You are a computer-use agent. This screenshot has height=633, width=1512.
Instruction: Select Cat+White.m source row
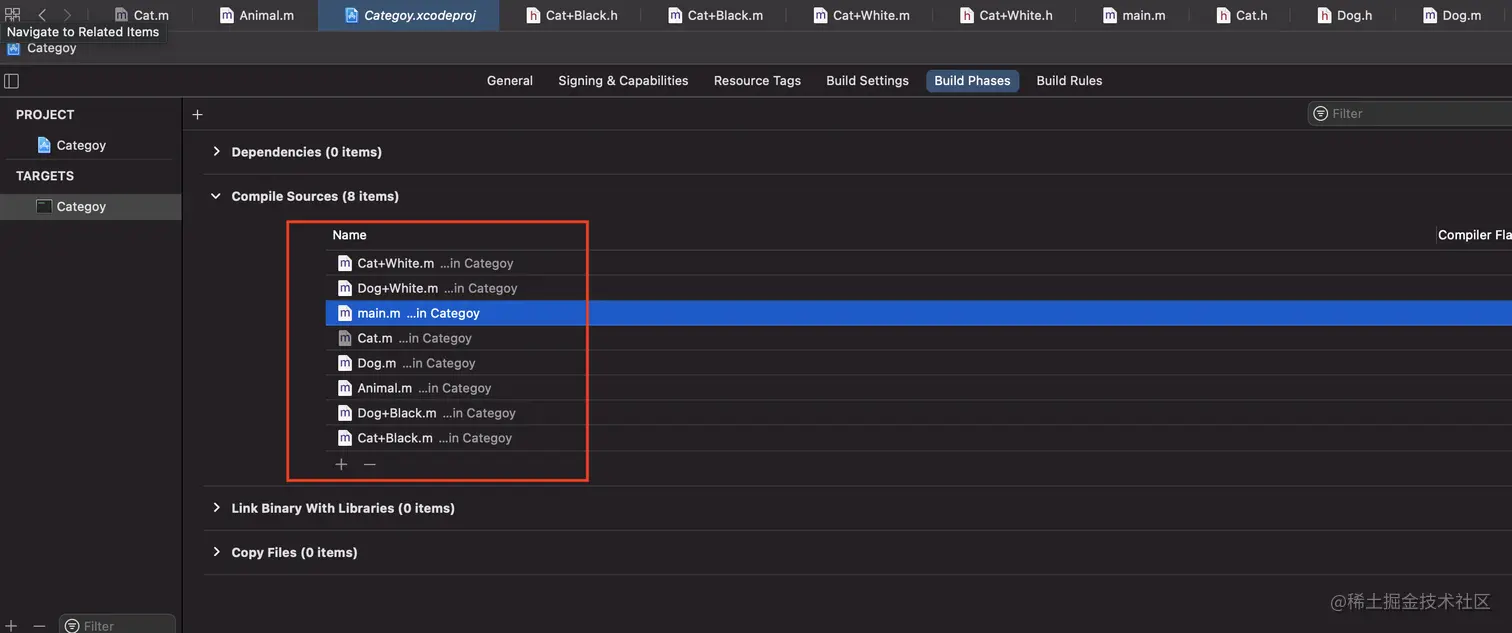click(x=919, y=263)
